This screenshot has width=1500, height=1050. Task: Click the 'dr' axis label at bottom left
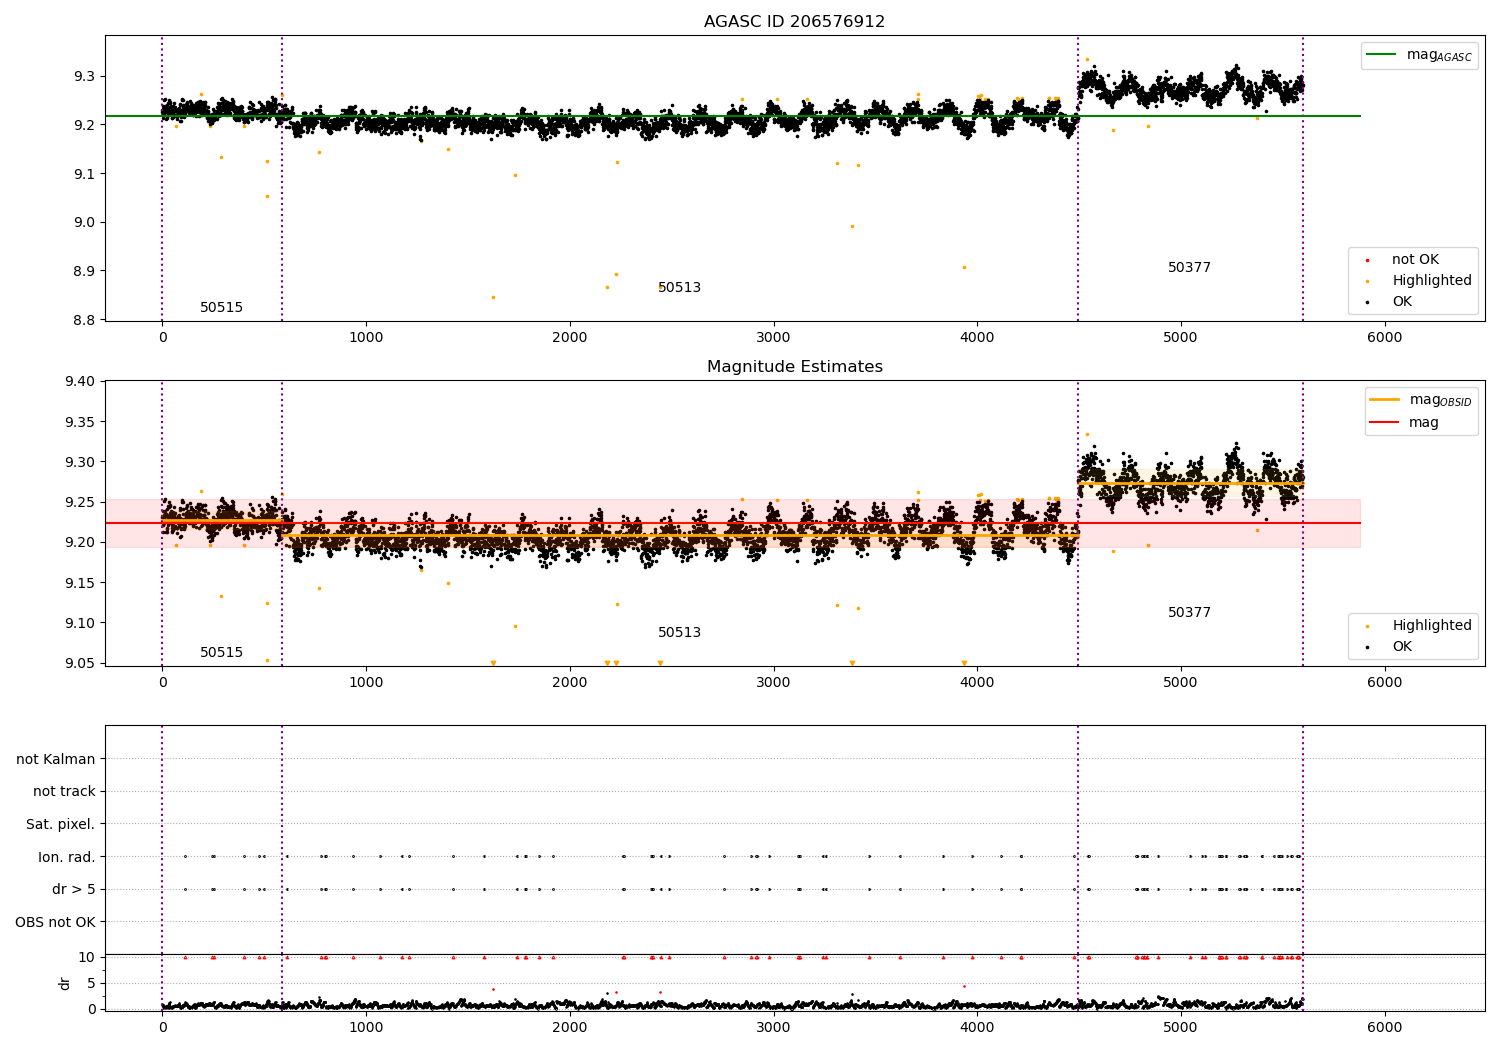(x=65, y=983)
